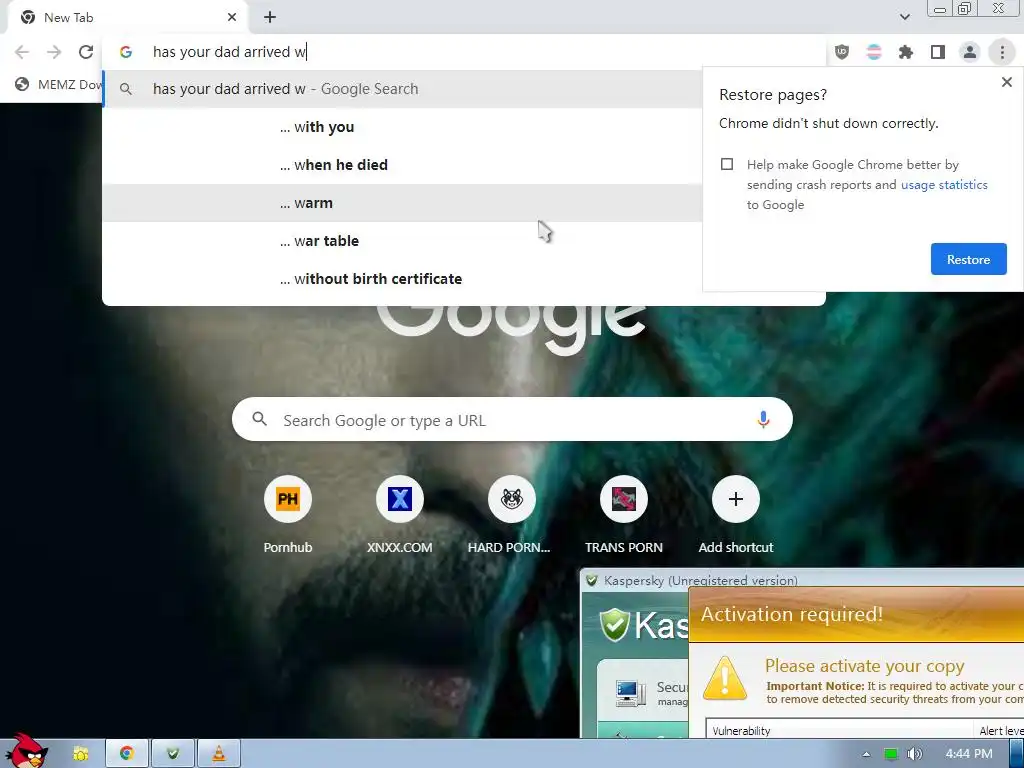Click the Kaspersky window title bar
The height and width of the screenshot is (768, 1024).
coord(802,580)
